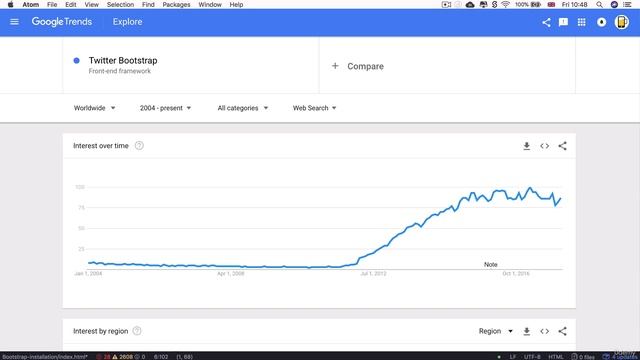Click the share icon in blue header
This screenshot has height=360, width=640.
coord(546,22)
